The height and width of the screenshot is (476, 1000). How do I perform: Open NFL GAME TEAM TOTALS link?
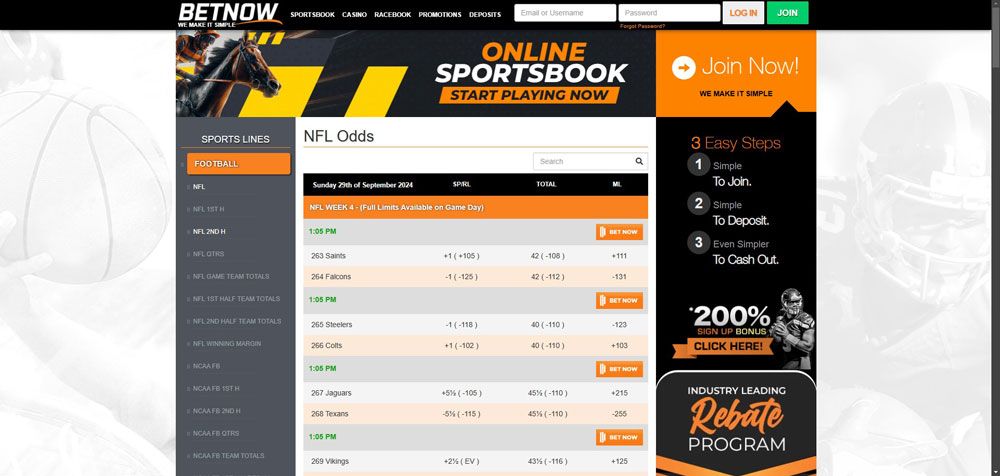pos(231,276)
